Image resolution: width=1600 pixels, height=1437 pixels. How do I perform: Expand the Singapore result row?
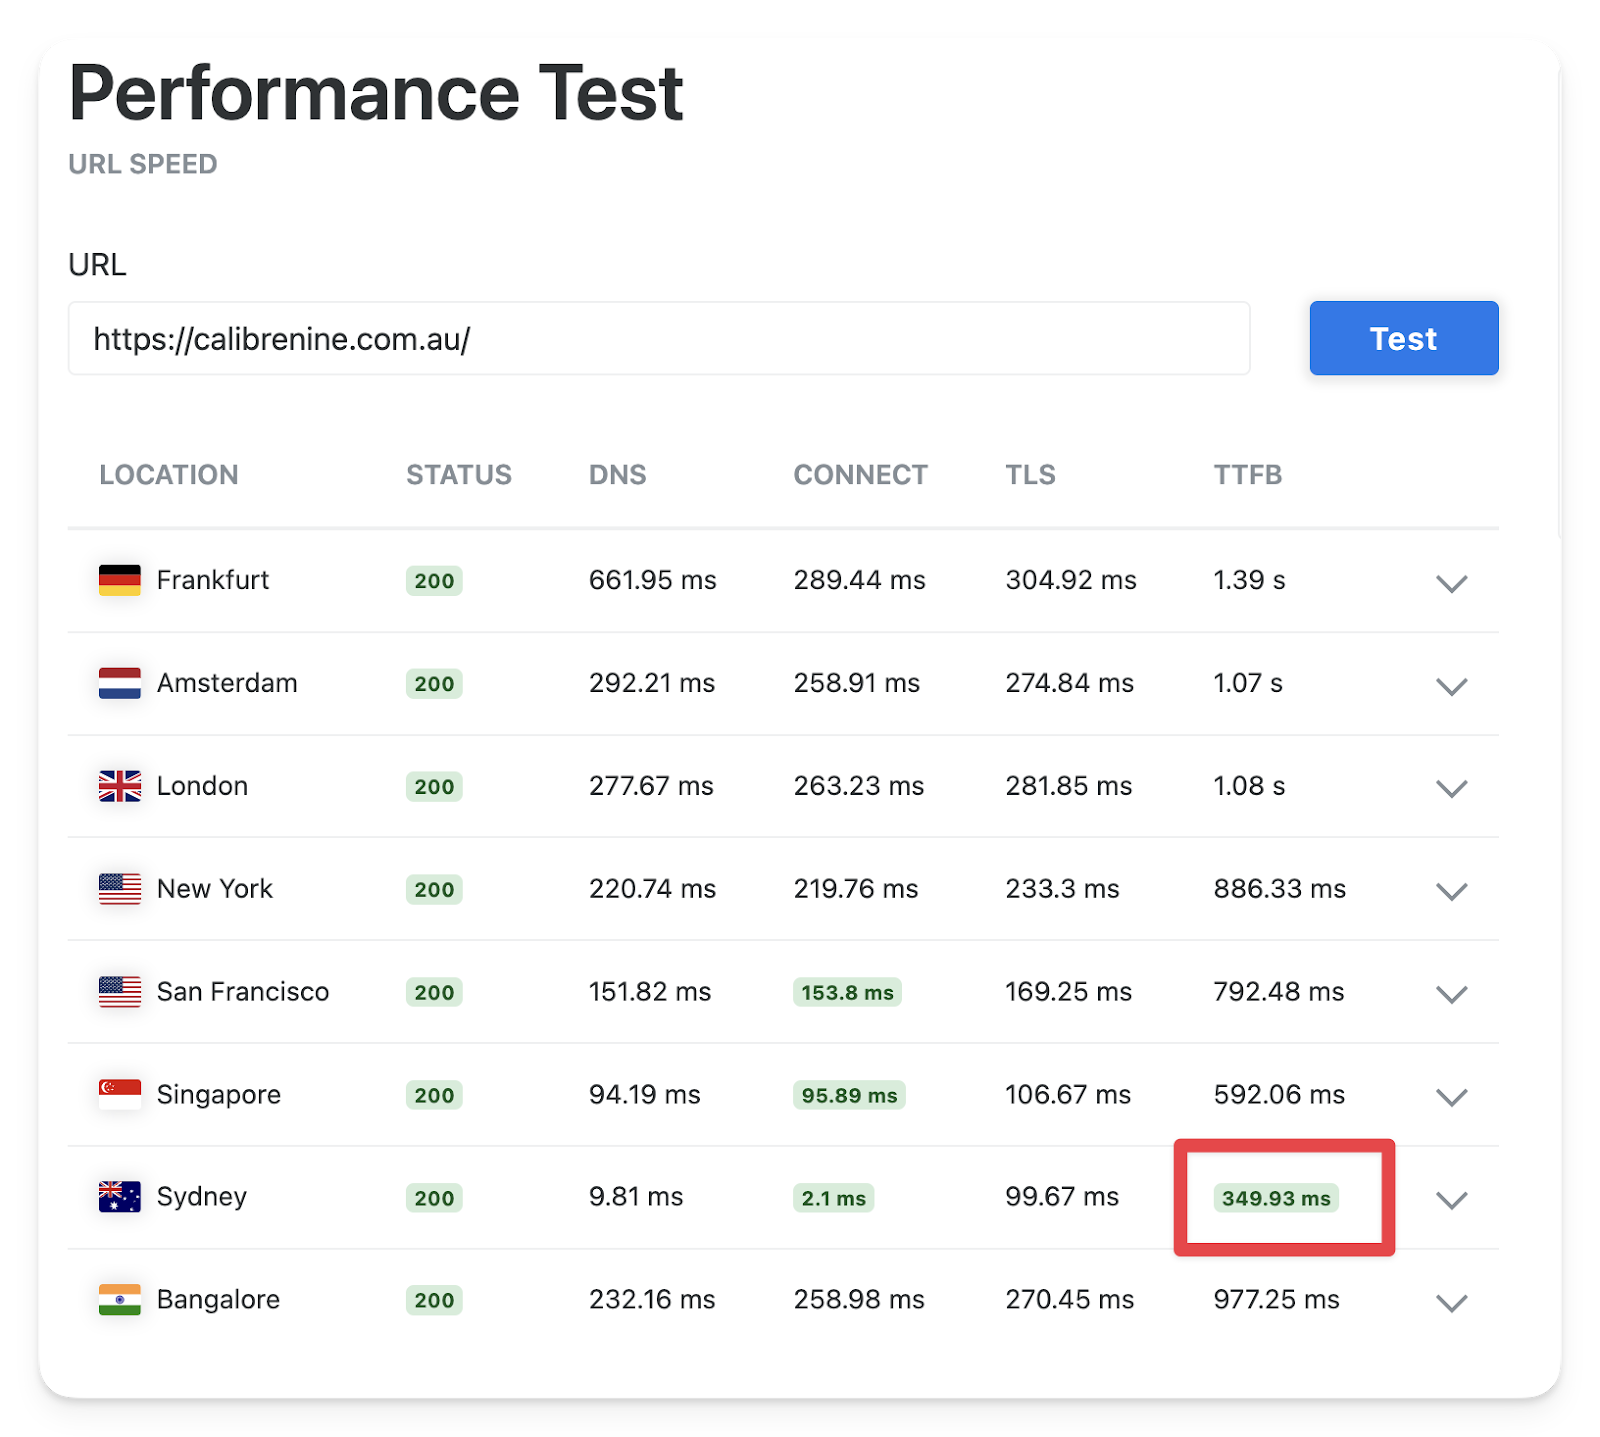point(1451,1097)
